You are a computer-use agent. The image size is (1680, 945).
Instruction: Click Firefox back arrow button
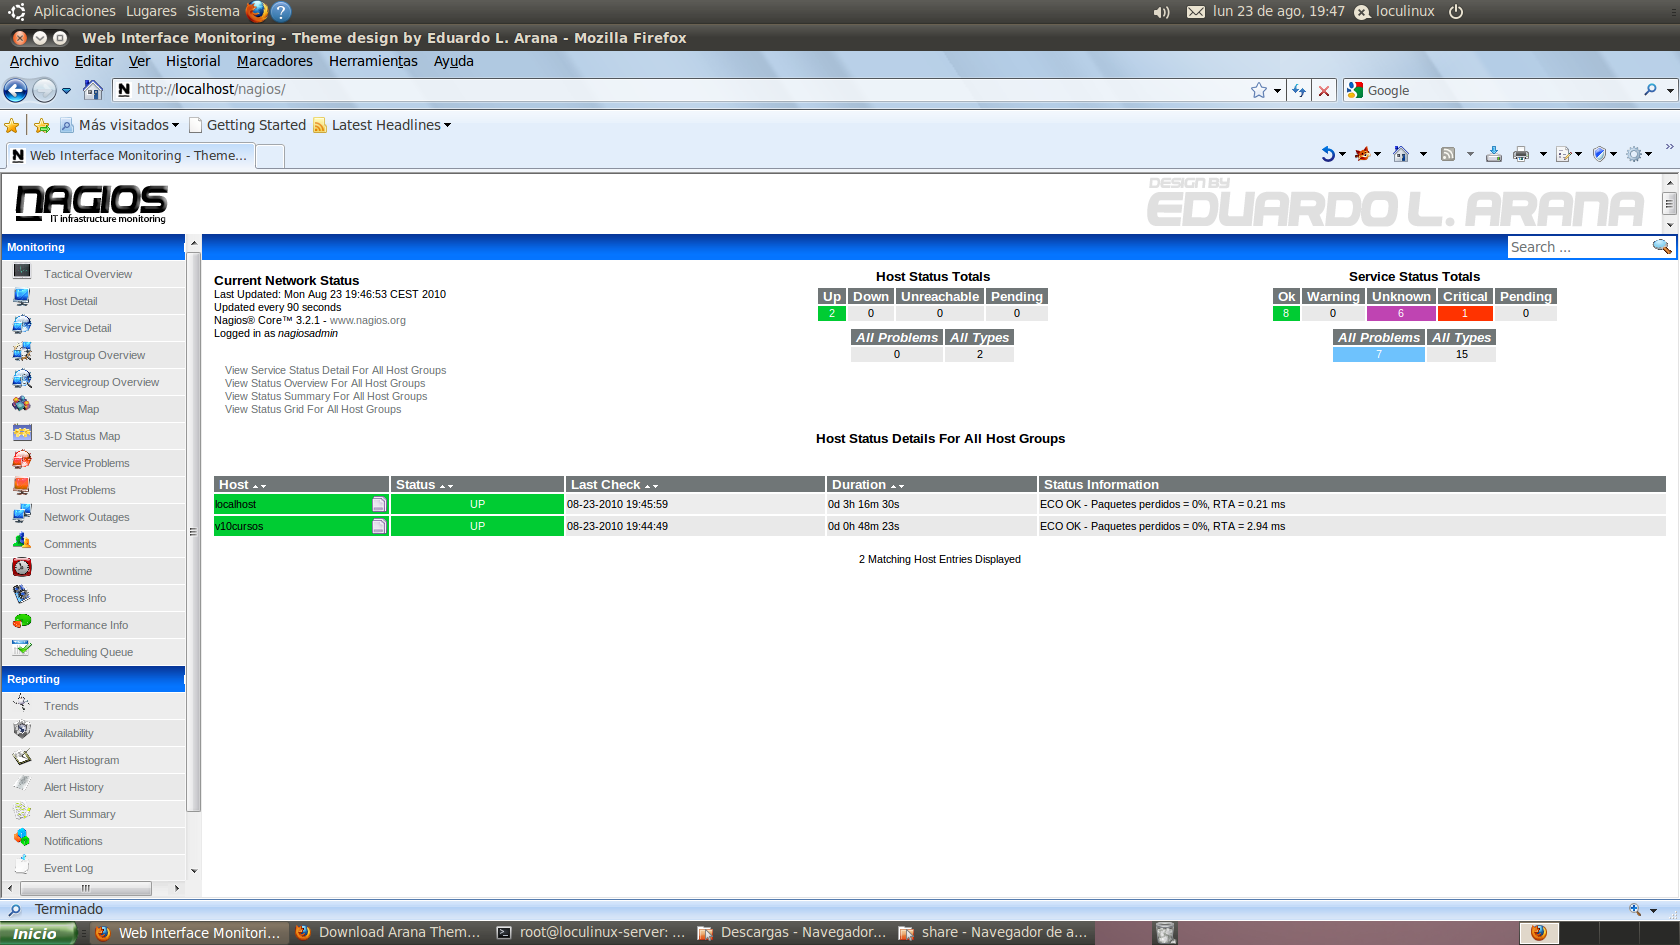[x=16, y=90]
